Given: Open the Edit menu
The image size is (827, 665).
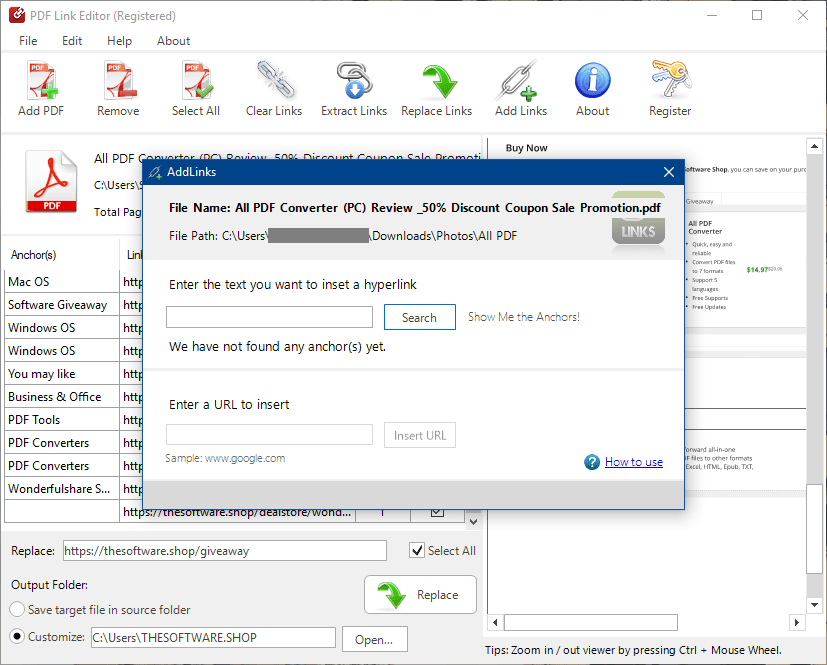Looking at the screenshot, I should (x=72, y=41).
